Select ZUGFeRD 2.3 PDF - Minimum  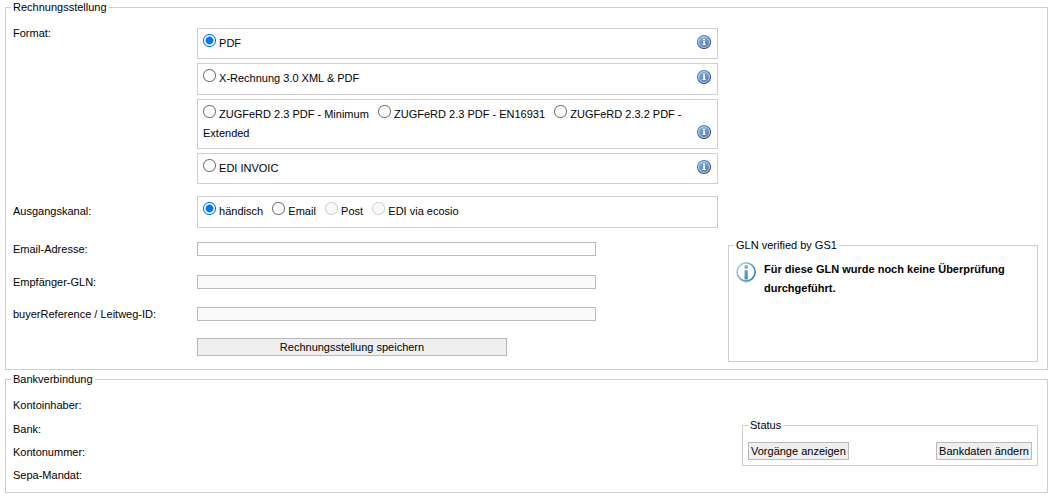click(209, 112)
